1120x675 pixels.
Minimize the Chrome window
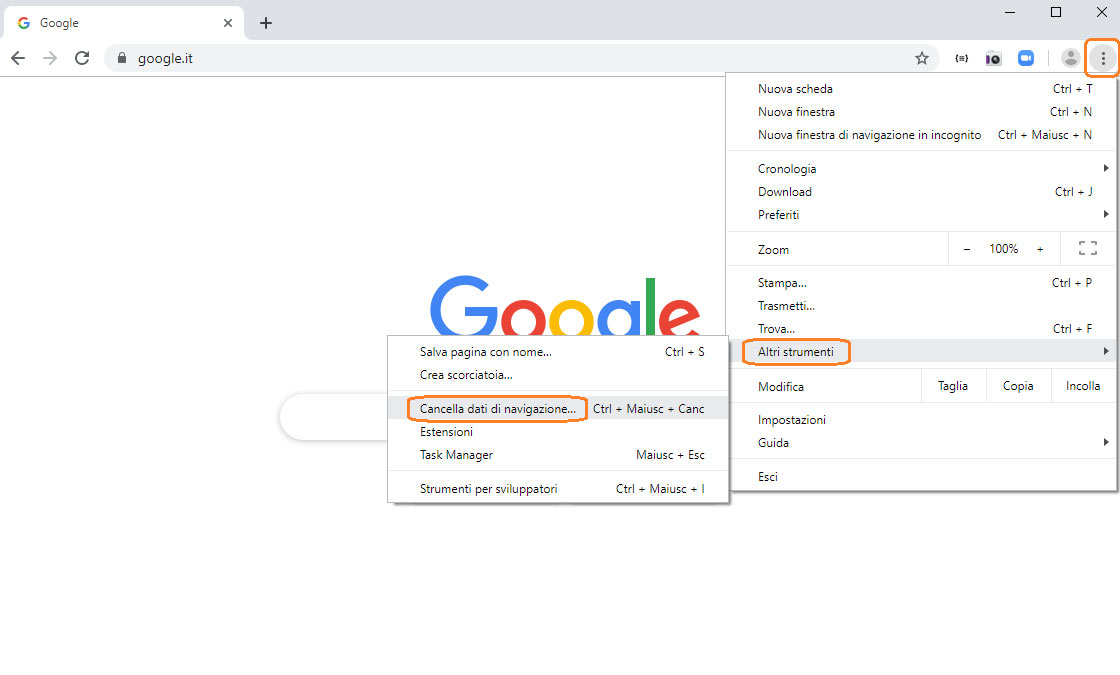pyautogui.click(x=1010, y=12)
